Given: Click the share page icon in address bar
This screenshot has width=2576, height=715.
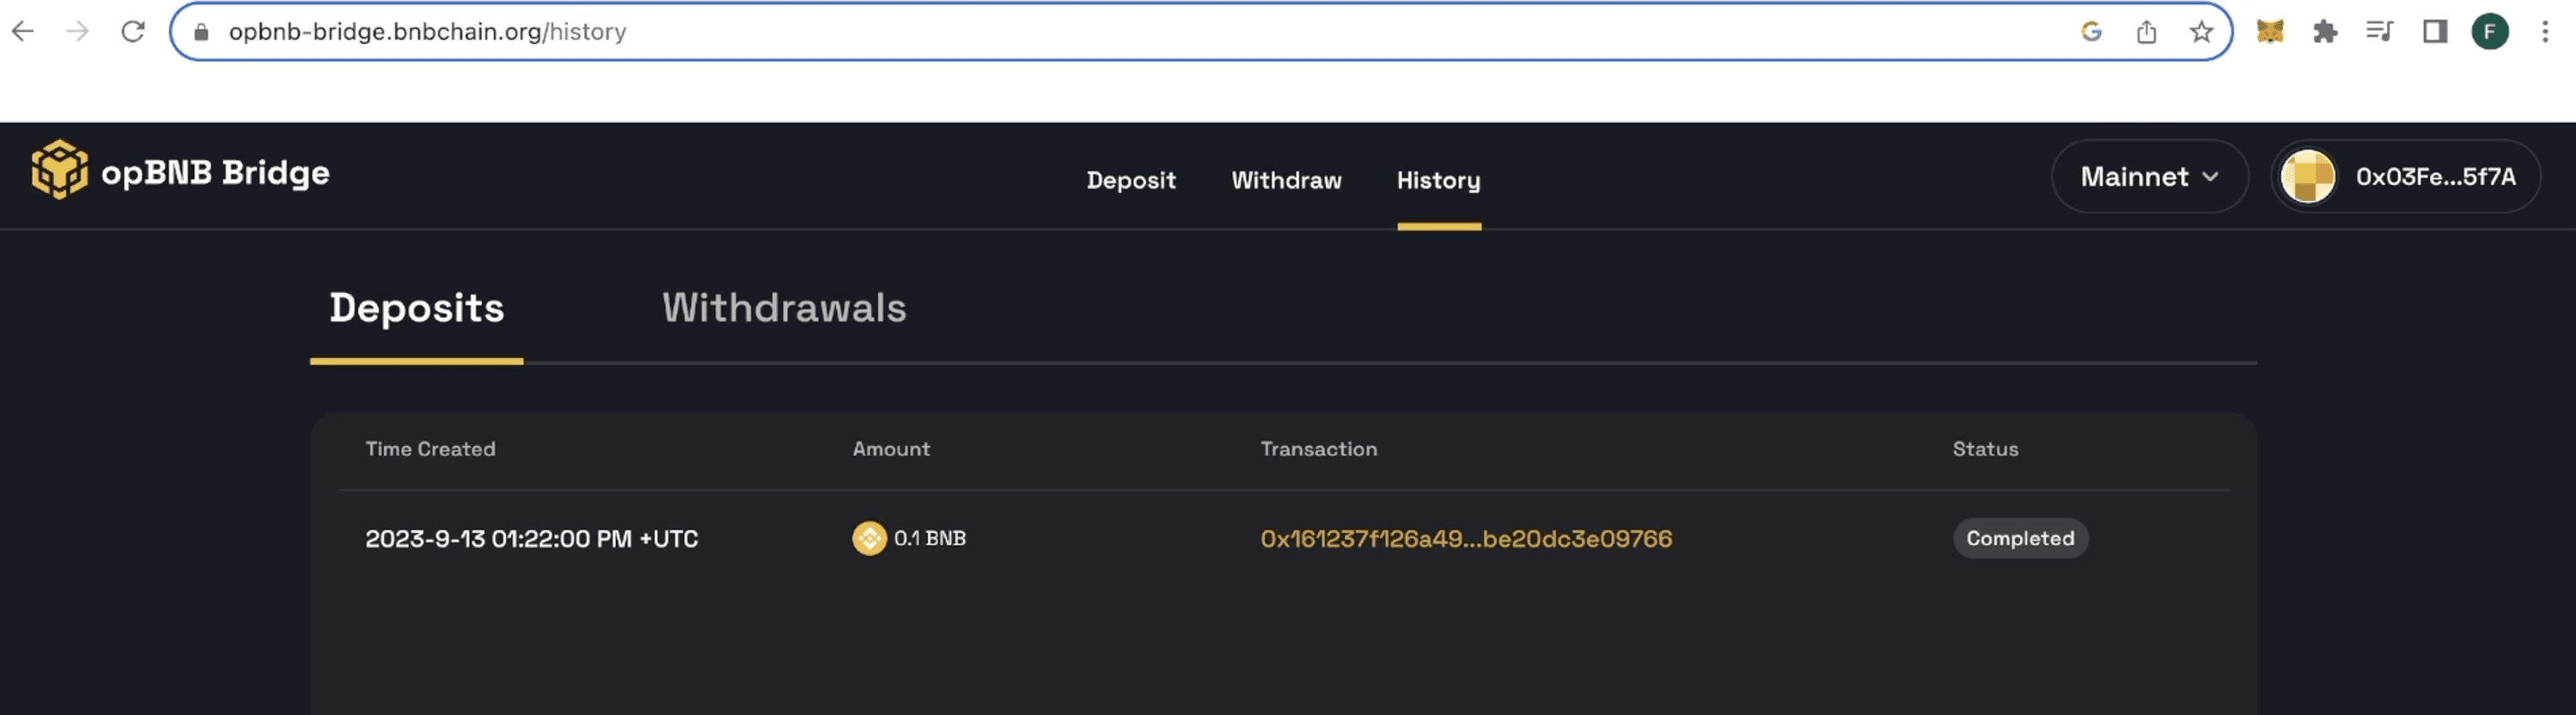Looking at the screenshot, I should 2146,32.
